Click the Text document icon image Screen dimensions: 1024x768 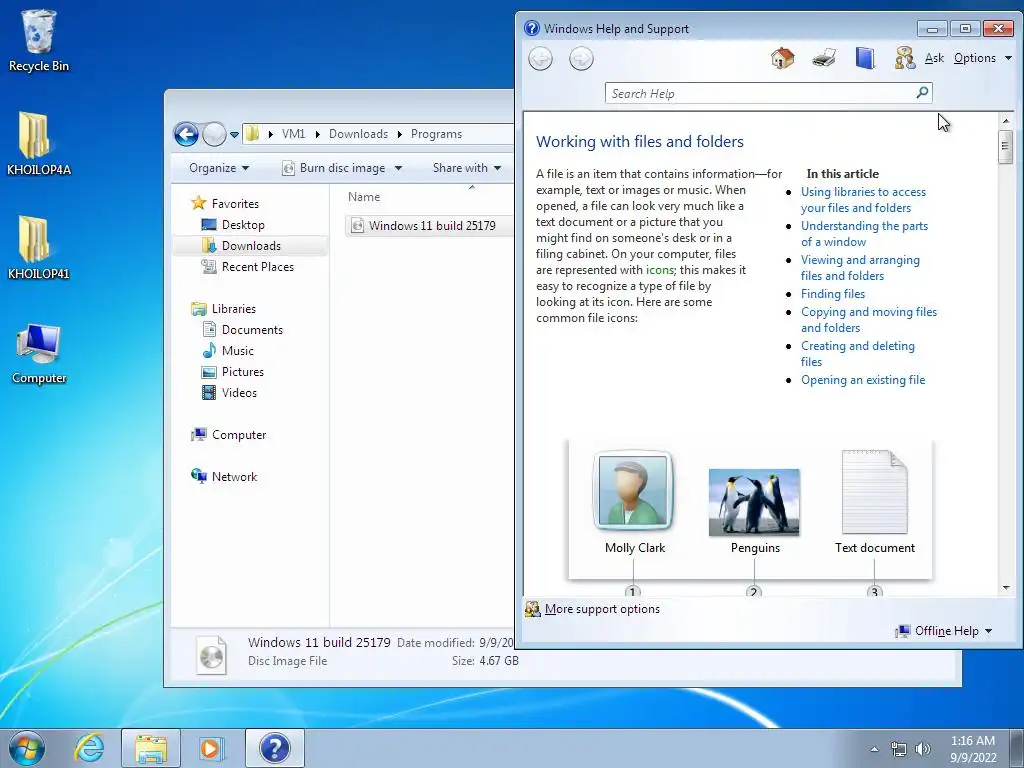[874, 492]
